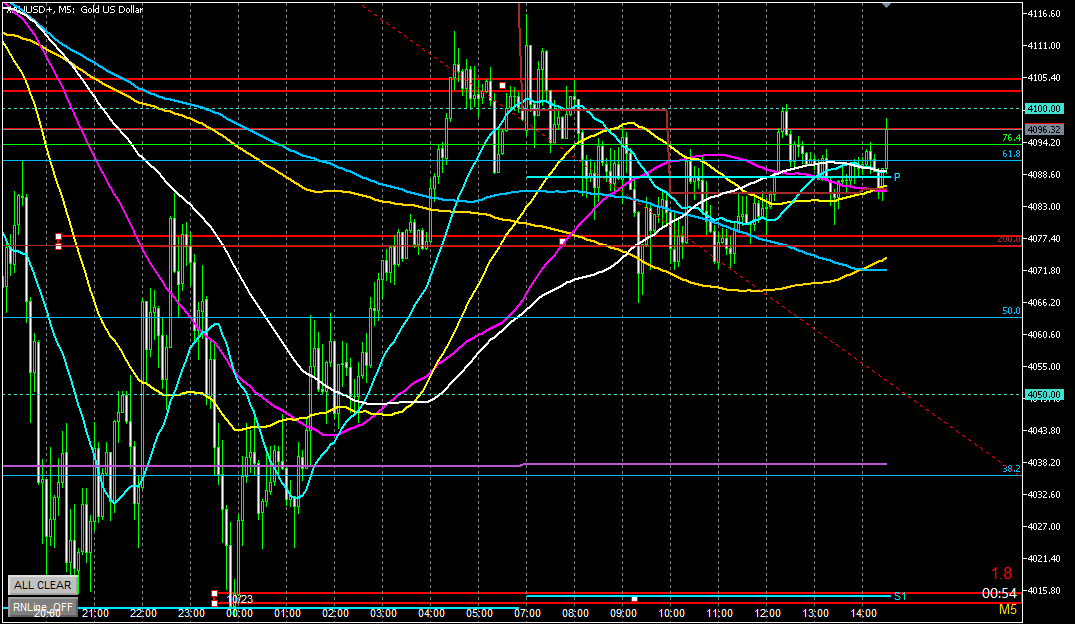Select the 61.8 Fibonacci level label
This screenshot has height=624, width=1075.
coord(1010,154)
